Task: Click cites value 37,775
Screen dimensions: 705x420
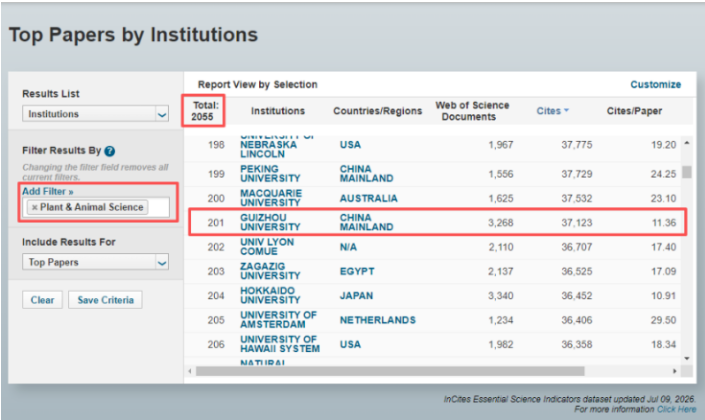Action: 576,145
